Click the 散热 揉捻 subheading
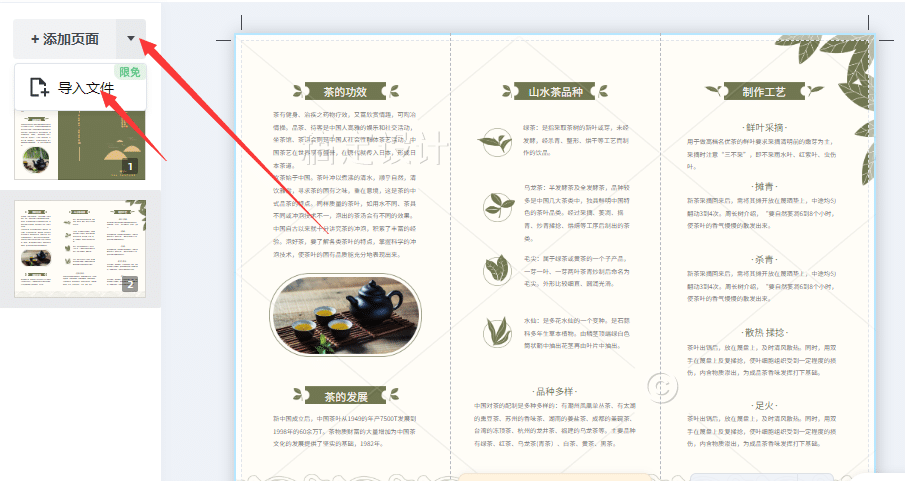The image size is (905, 481). point(764,333)
